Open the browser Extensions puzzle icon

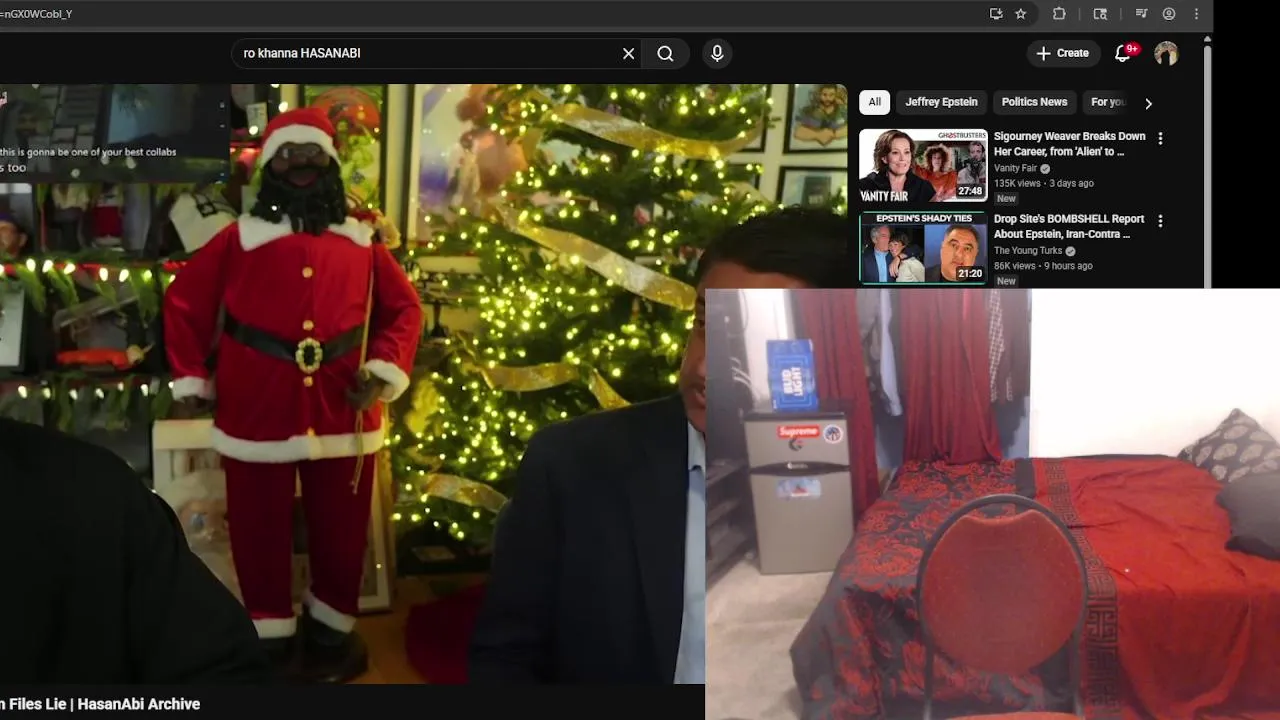pos(1059,14)
